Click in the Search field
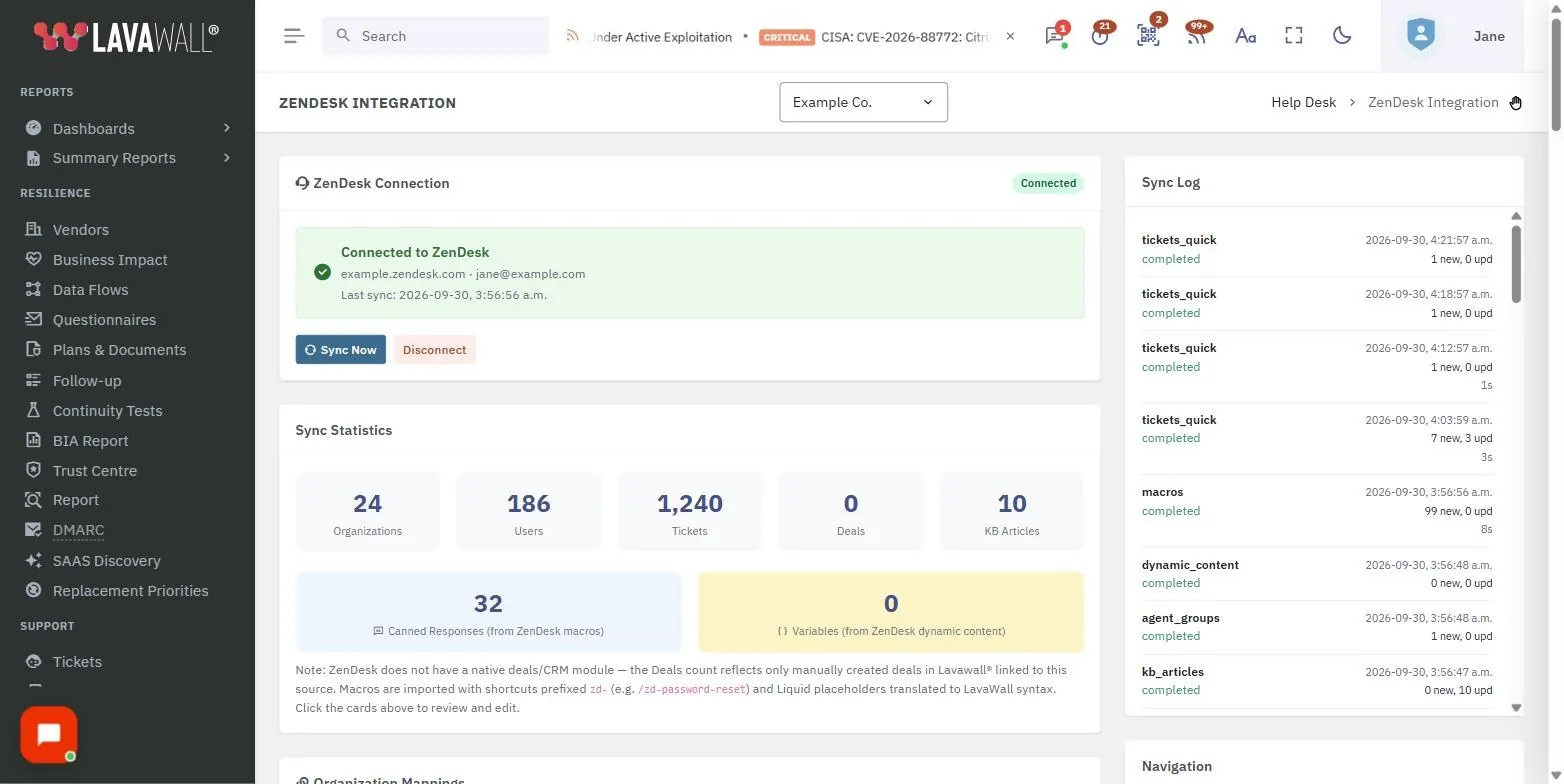The height and width of the screenshot is (784, 1564). click(x=435, y=36)
